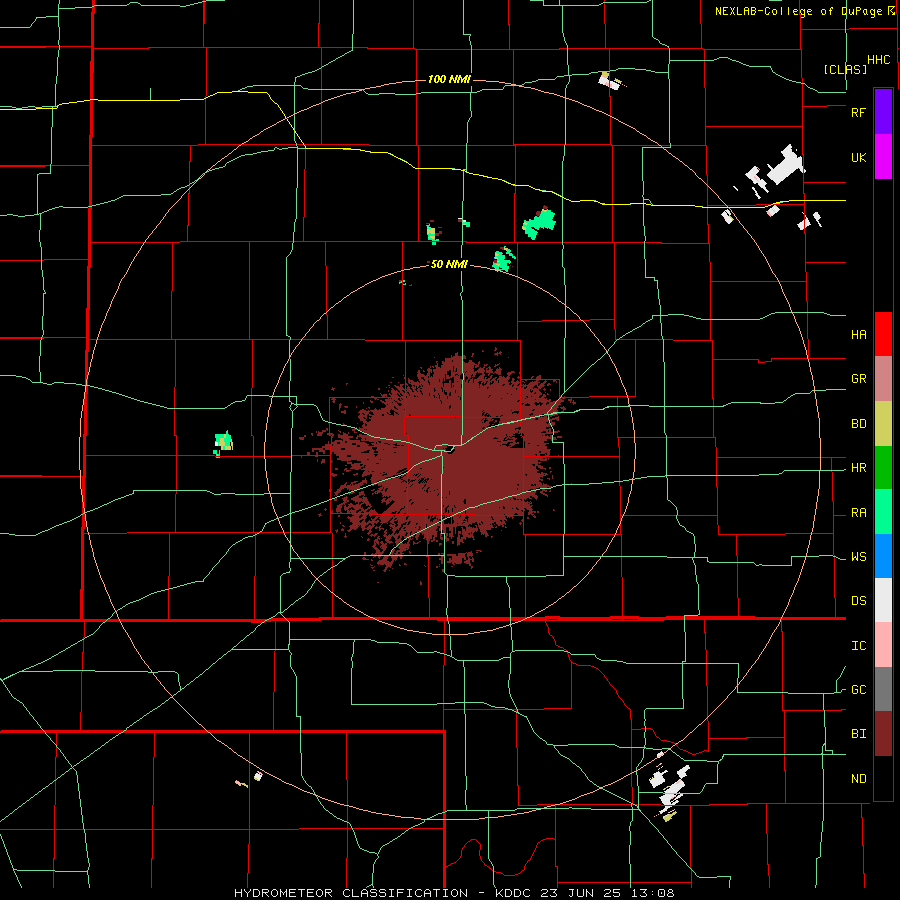The width and height of the screenshot is (900, 900).
Task: Pick the HR dark green legend block
Action: click(883, 468)
